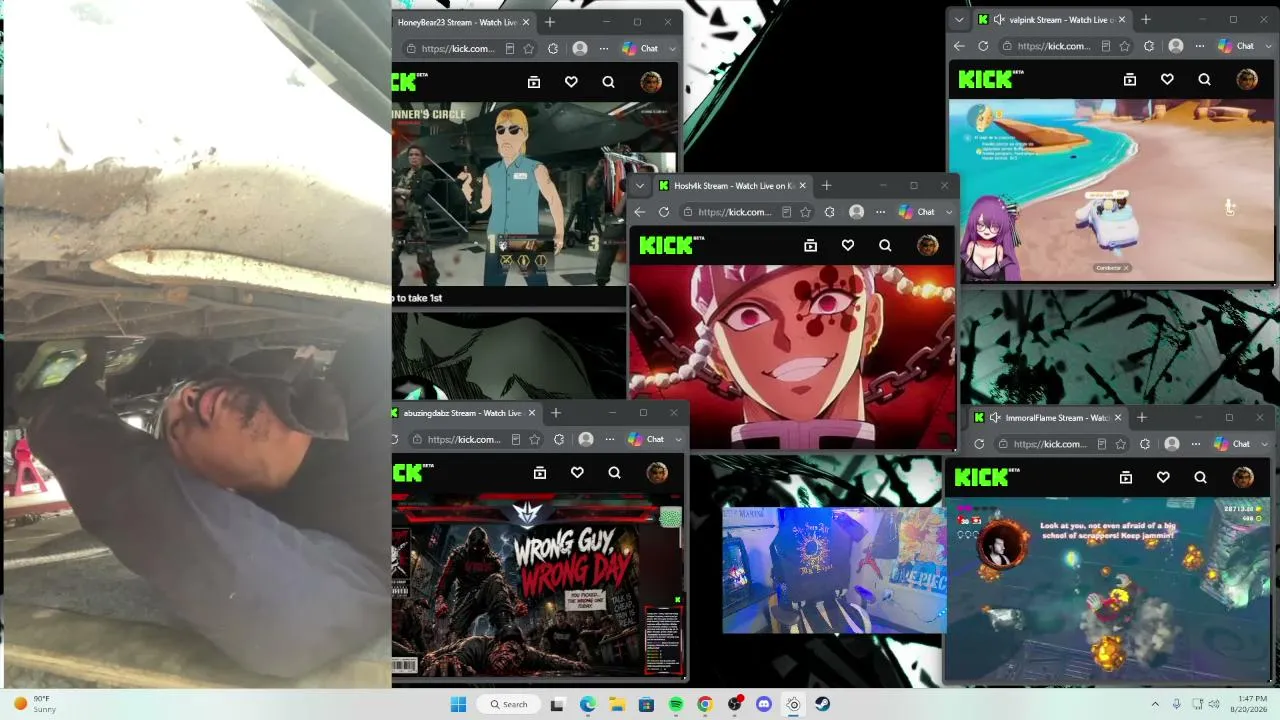Open the following heart in Hosh4k window
Image resolution: width=1280 pixels, height=720 pixels.
[848, 245]
